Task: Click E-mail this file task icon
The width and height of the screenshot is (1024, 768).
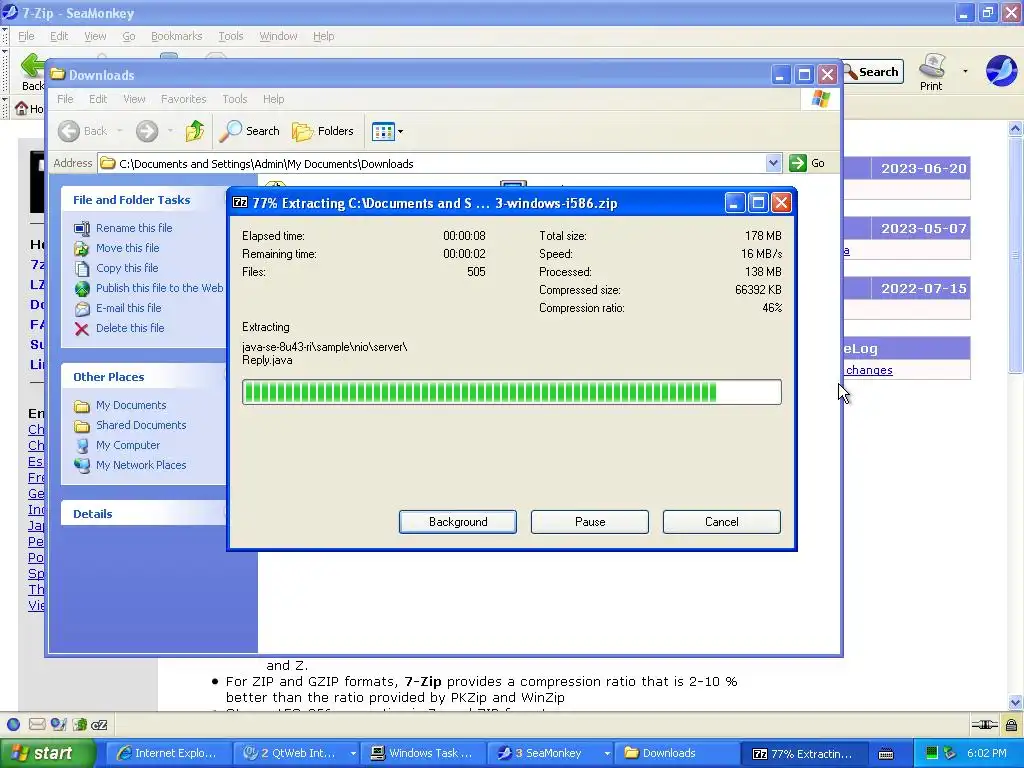Action: [82, 308]
